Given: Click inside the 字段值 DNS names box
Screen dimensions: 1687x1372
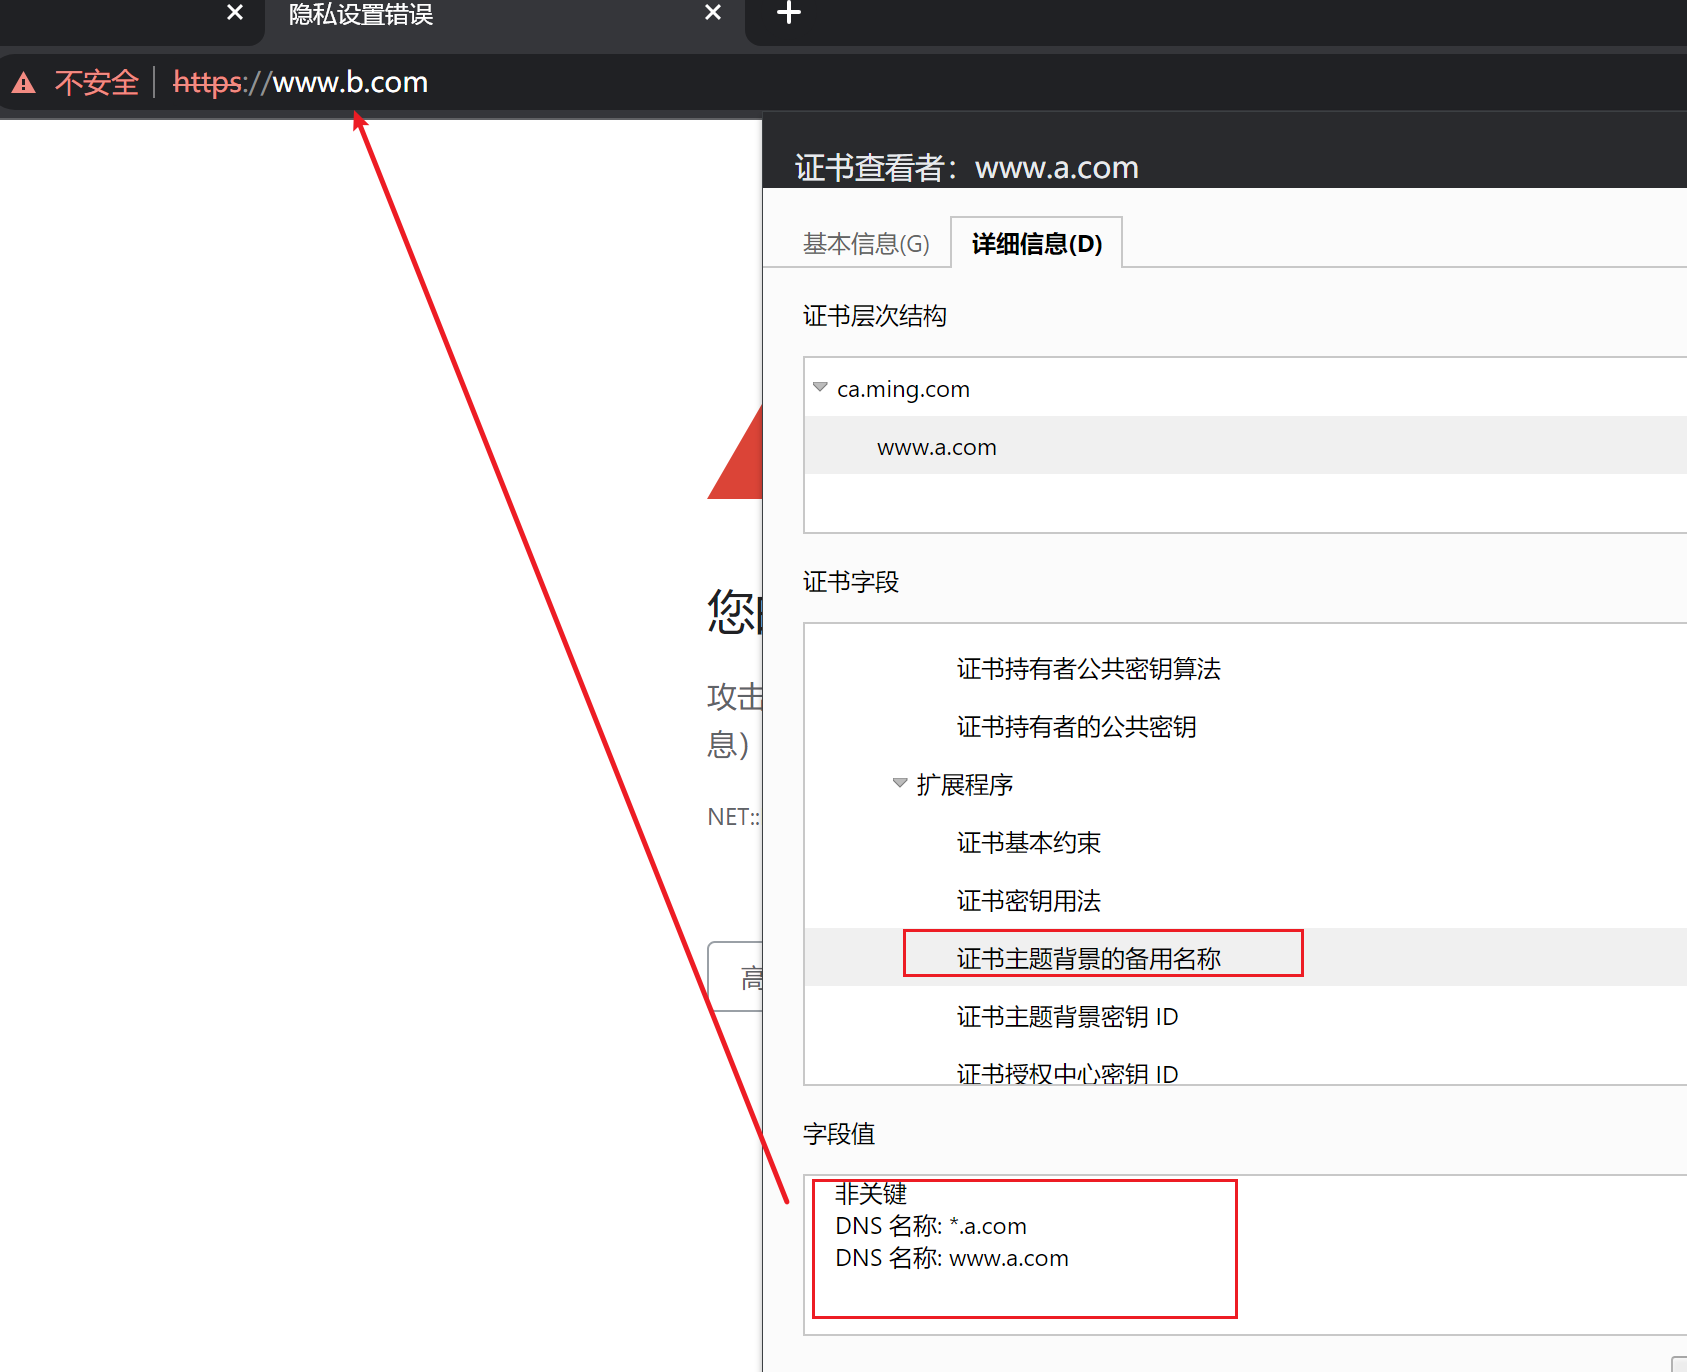Looking at the screenshot, I should (x=1024, y=1250).
